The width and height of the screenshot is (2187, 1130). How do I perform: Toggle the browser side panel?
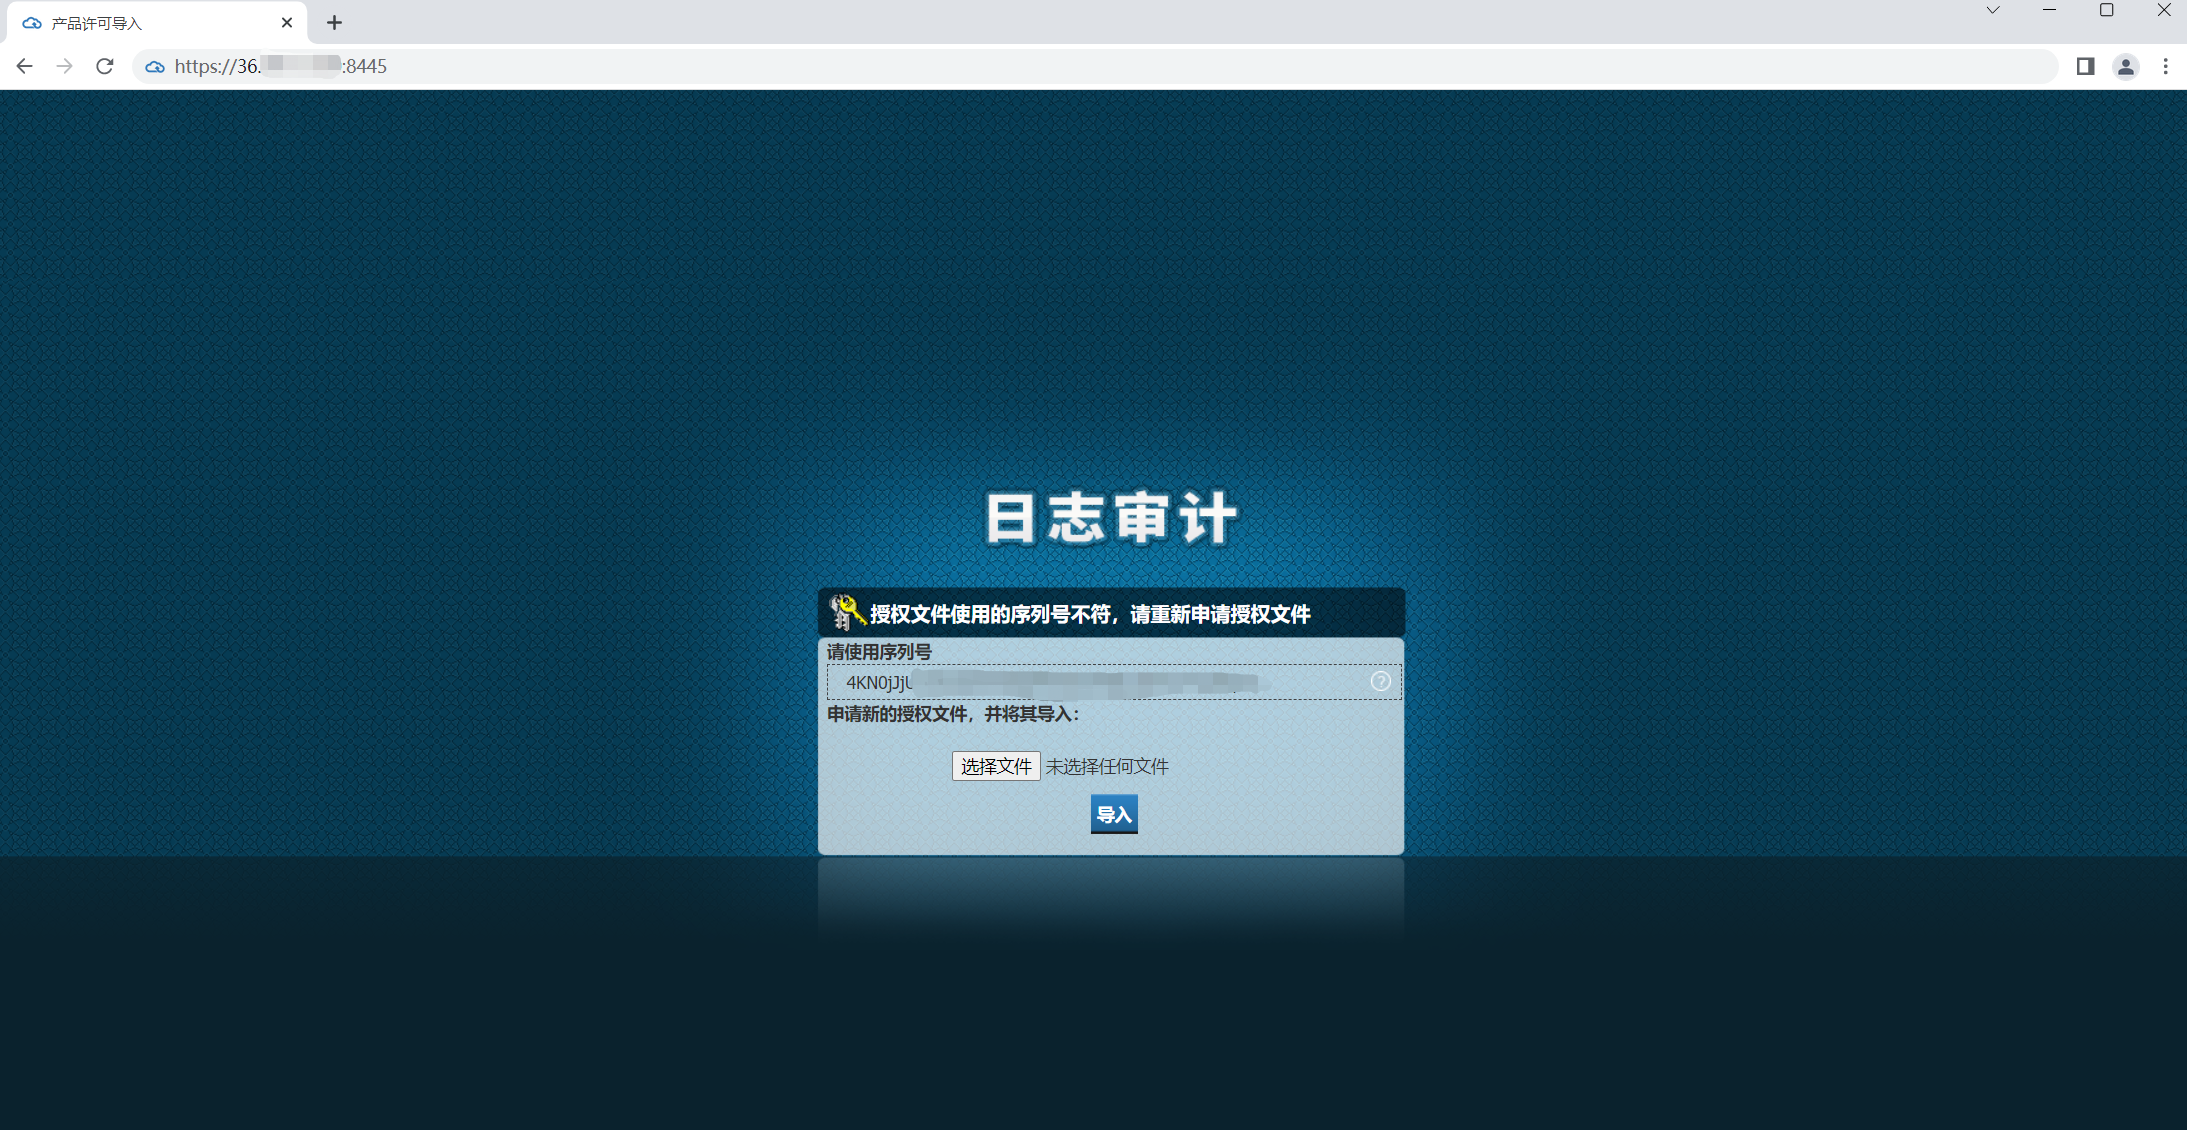click(2086, 66)
